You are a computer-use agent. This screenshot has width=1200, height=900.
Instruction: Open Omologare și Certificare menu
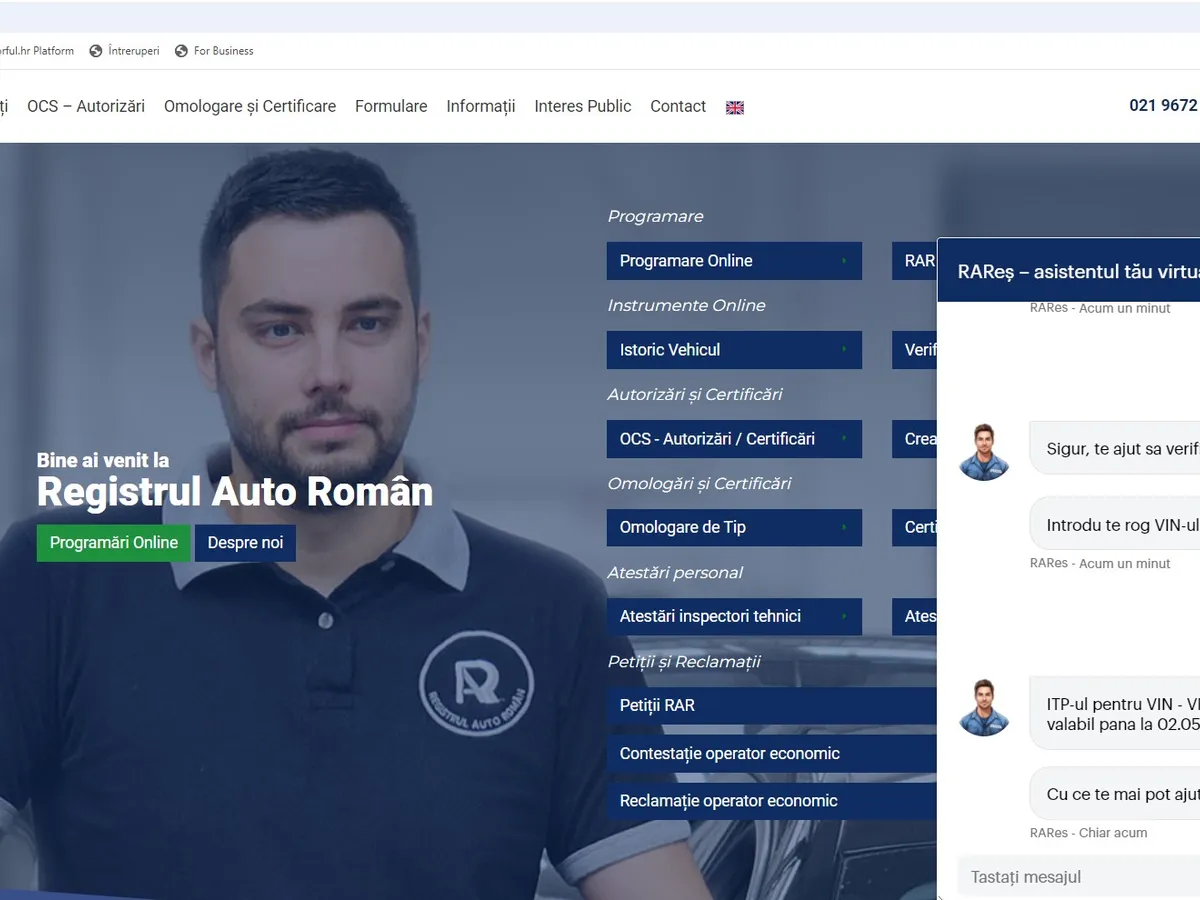click(x=250, y=106)
